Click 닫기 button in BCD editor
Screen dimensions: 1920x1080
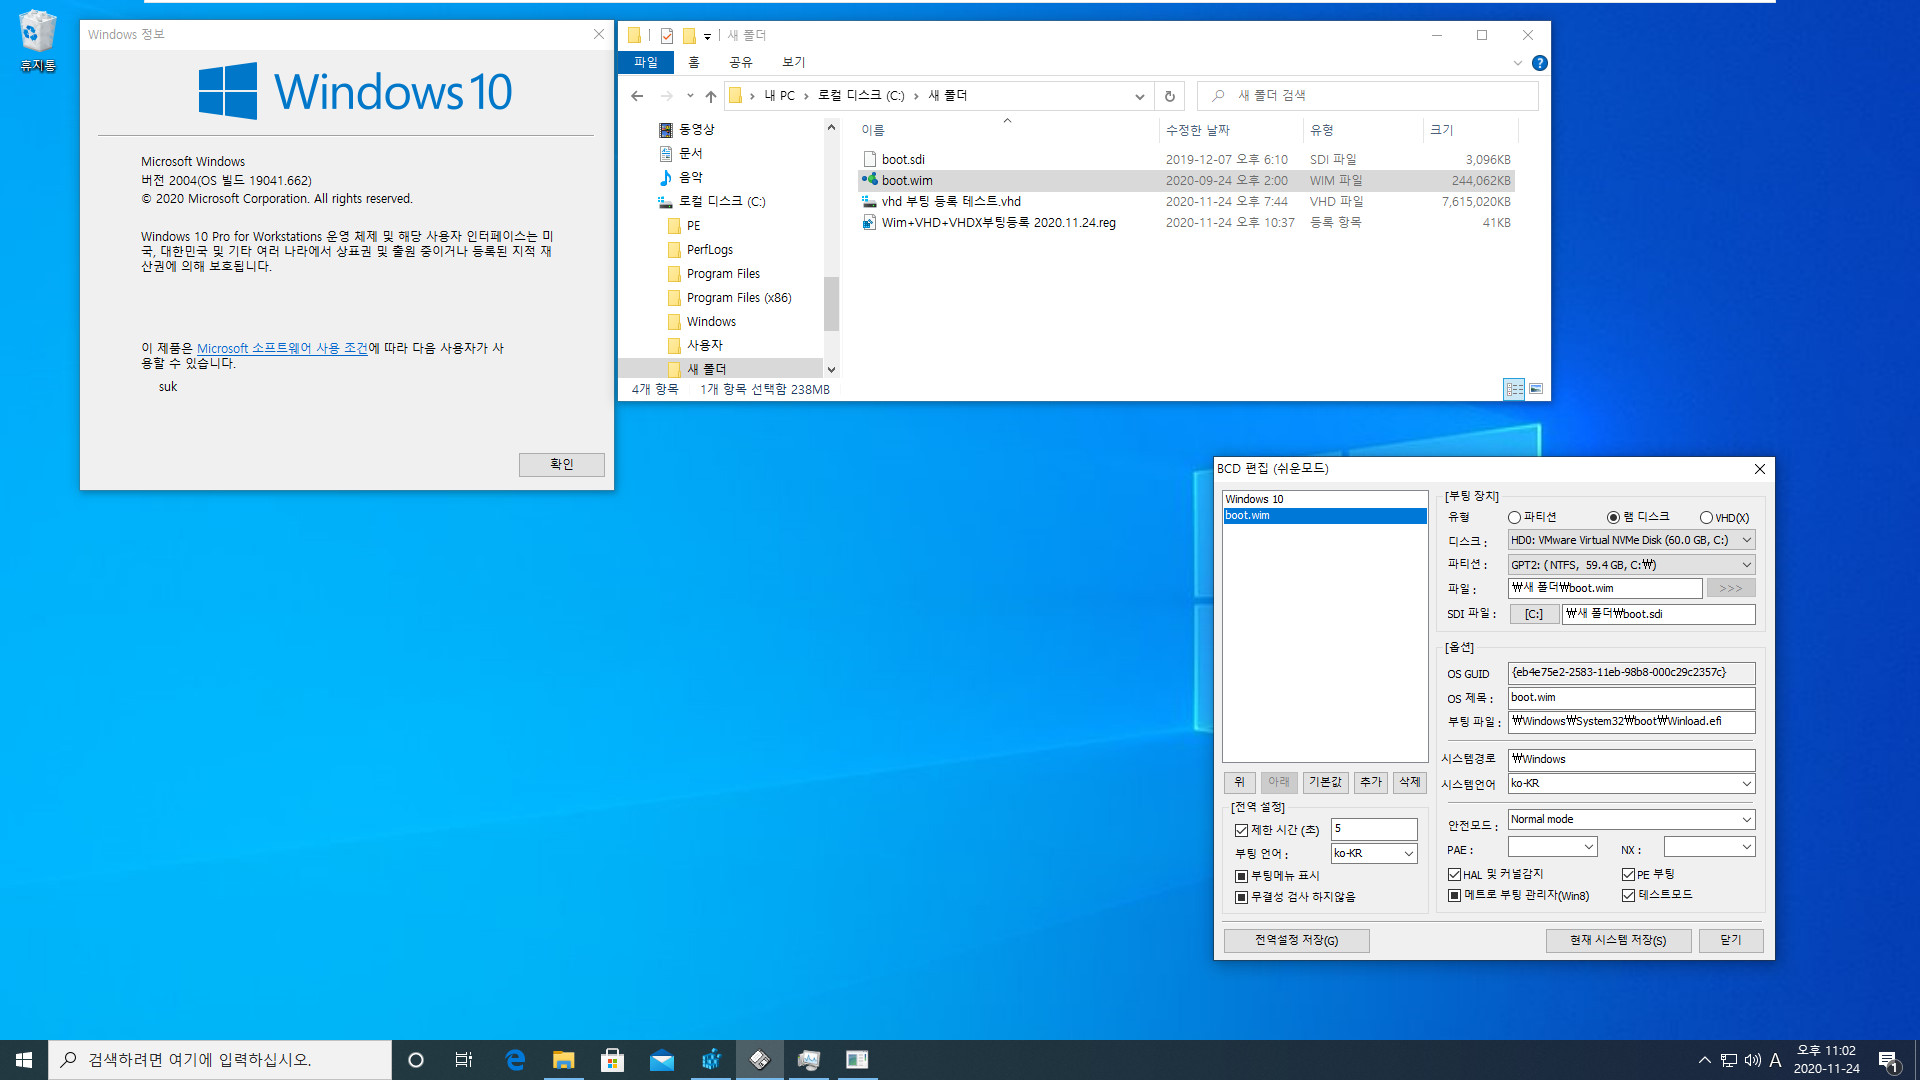[x=1731, y=941]
